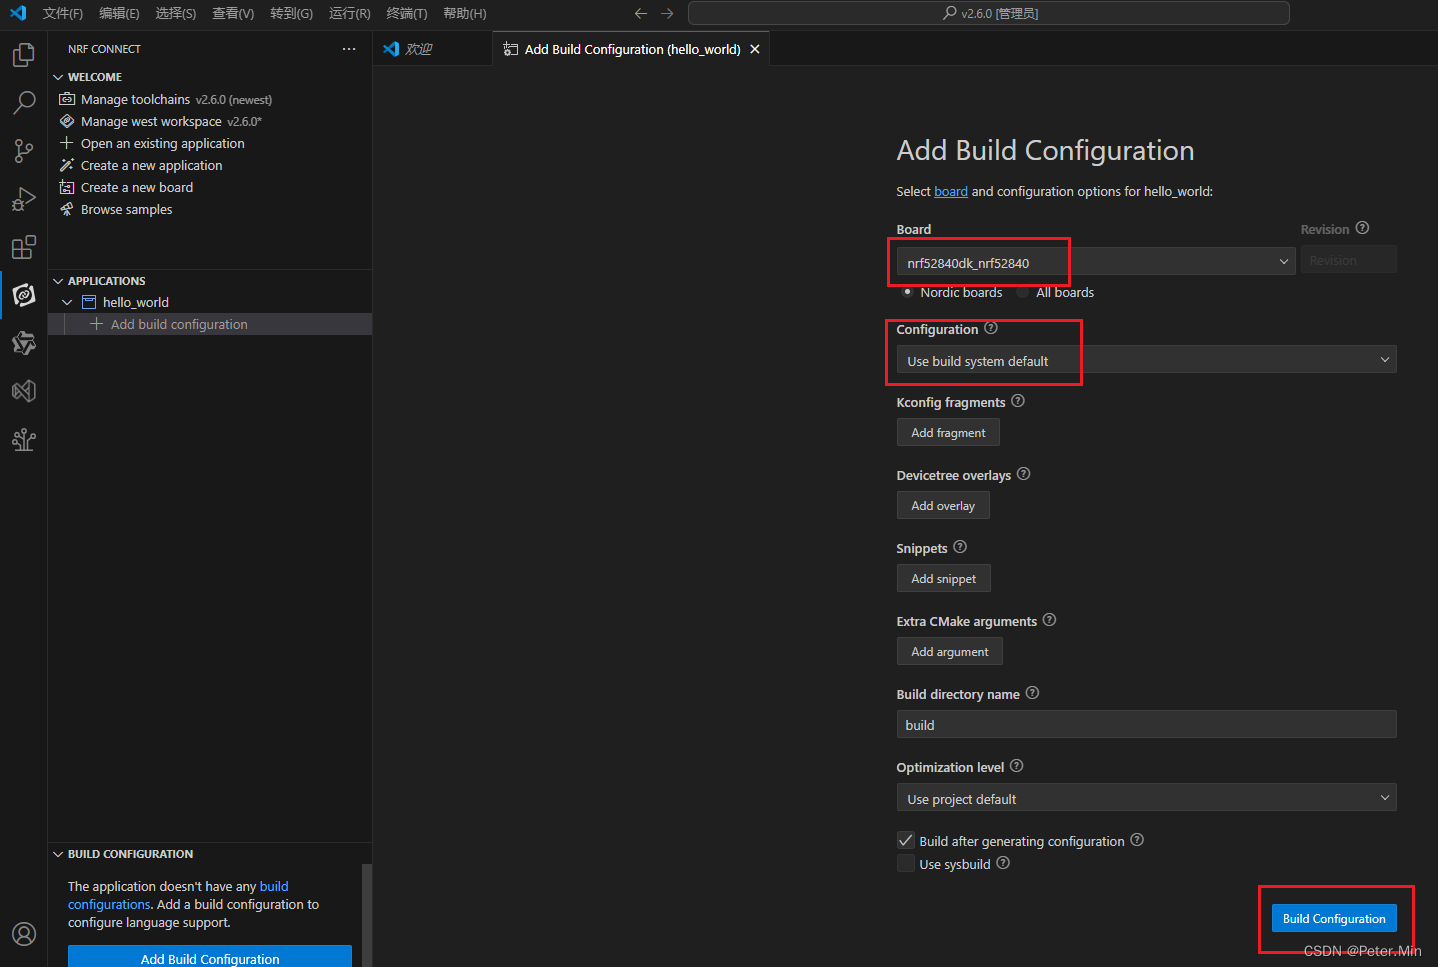1438x967 pixels.
Task: Show help for Configuration field
Action: coord(991,328)
